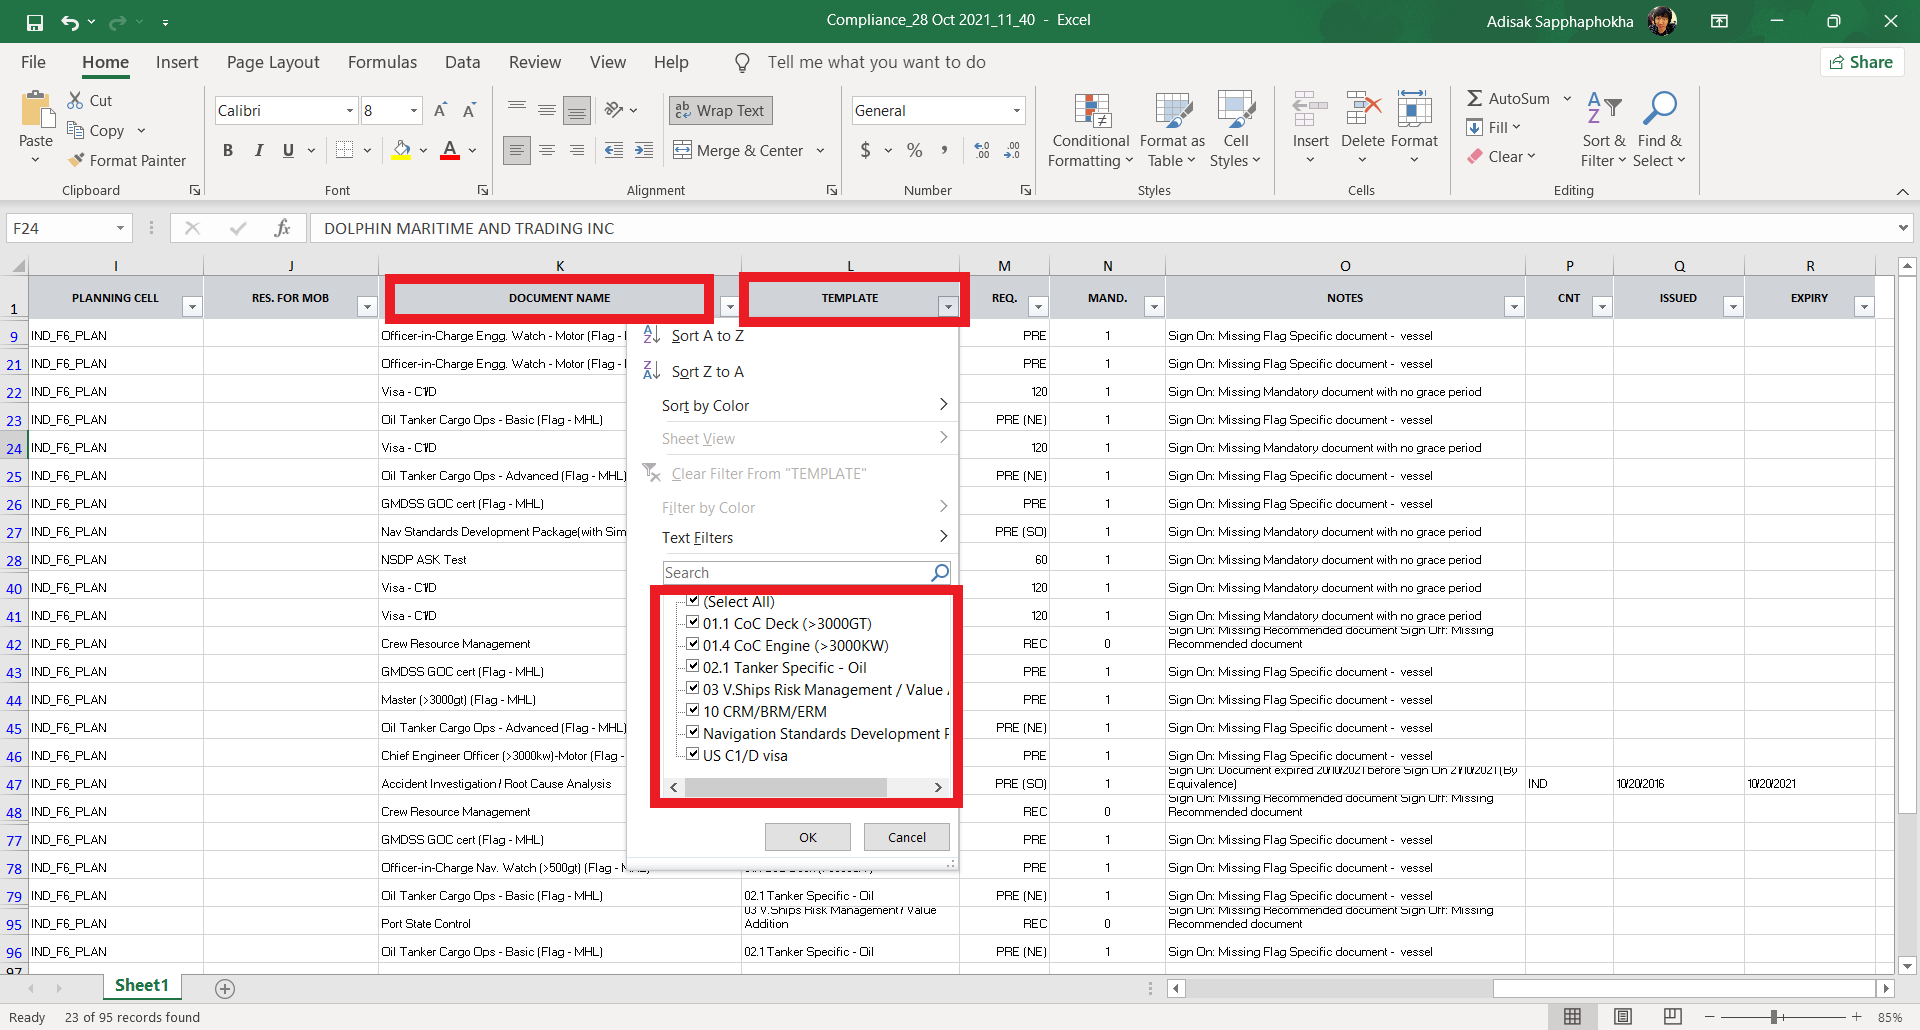Image resolution: width=1920 pixels, height=1030 pixels.
Task: Click the Format Painter brush icon
Action: [76, 160]
